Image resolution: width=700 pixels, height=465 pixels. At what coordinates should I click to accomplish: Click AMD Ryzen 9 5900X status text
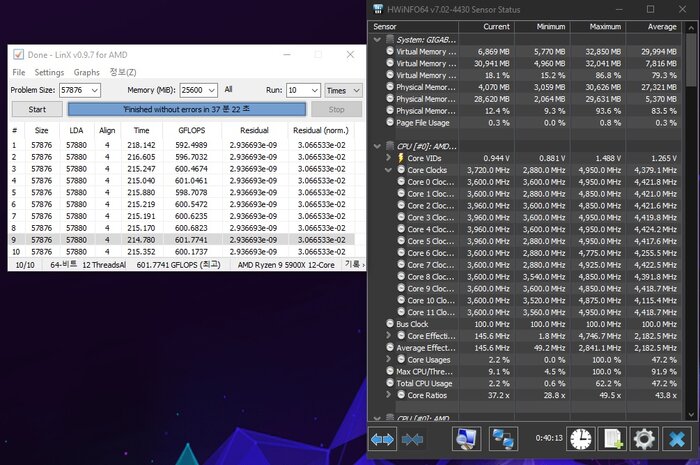coord(286,265)
